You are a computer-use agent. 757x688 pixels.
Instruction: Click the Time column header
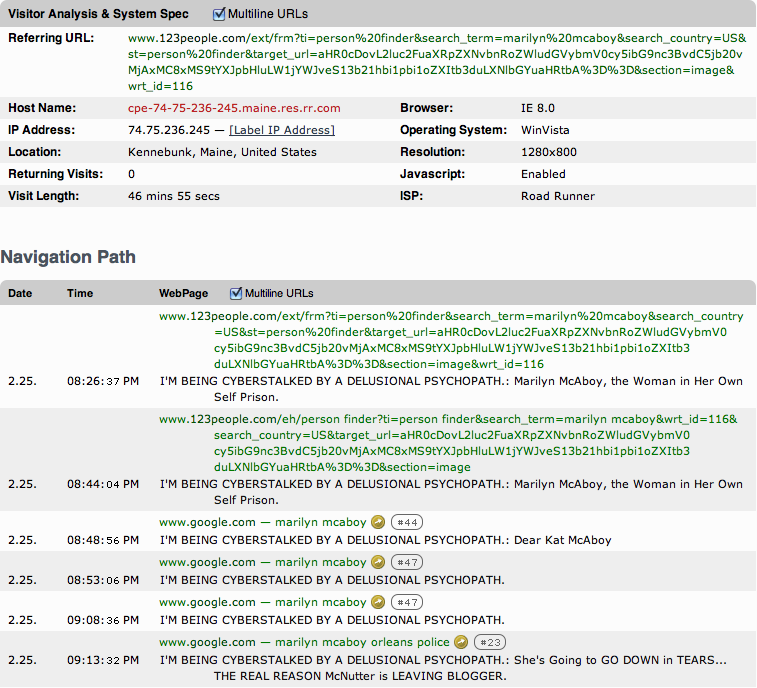[x=80, y=293]
